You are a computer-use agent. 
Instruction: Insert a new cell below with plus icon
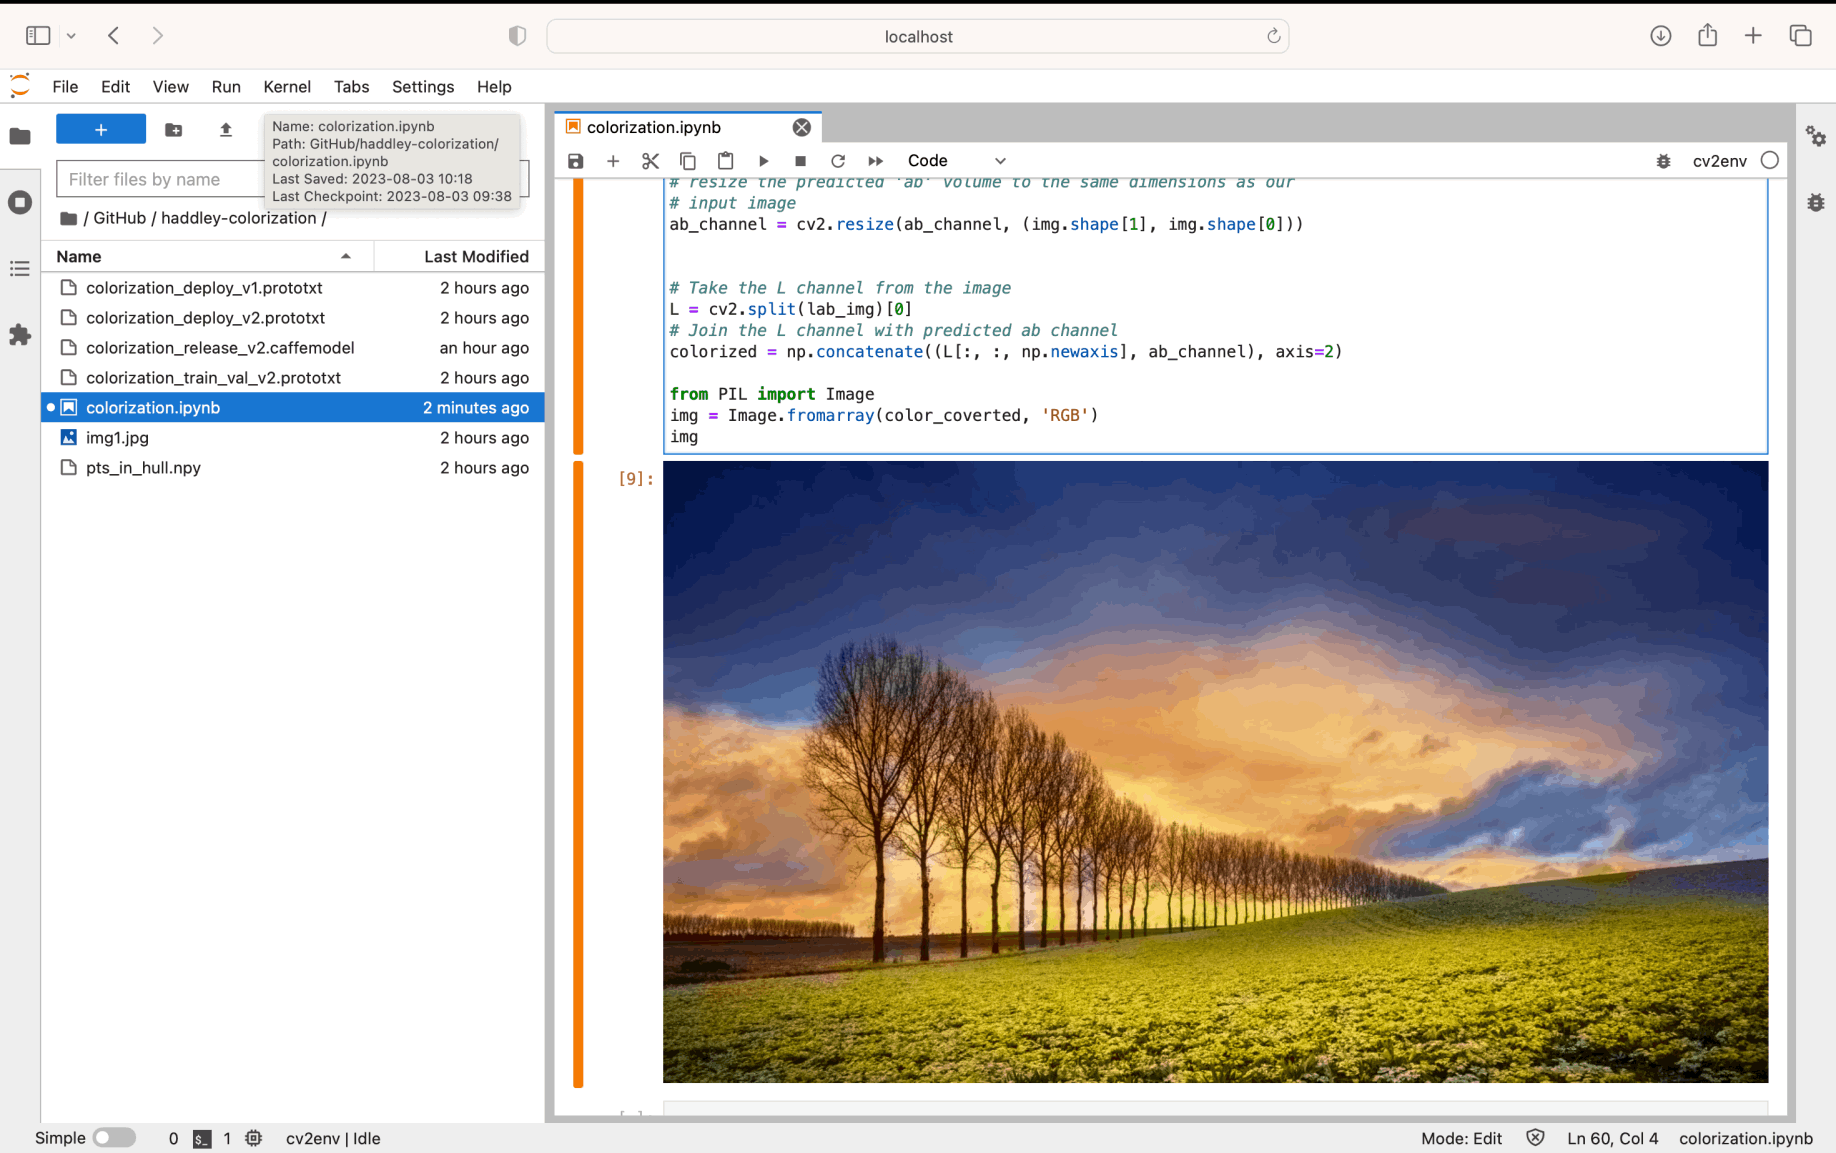613,161
